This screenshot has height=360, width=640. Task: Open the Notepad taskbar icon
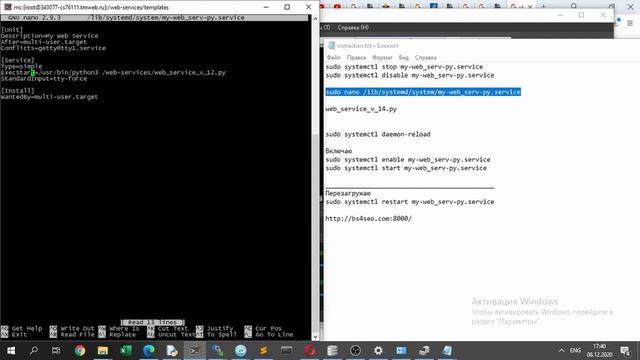coord(447,350)
